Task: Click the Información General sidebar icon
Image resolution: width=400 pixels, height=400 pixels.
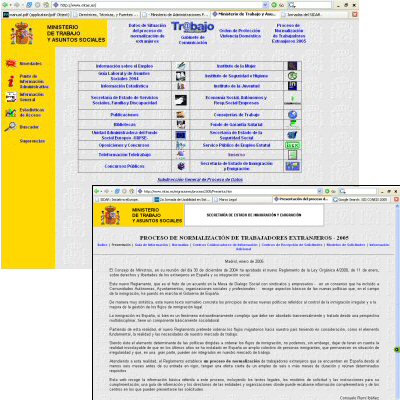Action: pyautogui.click(x=11, y=97)
